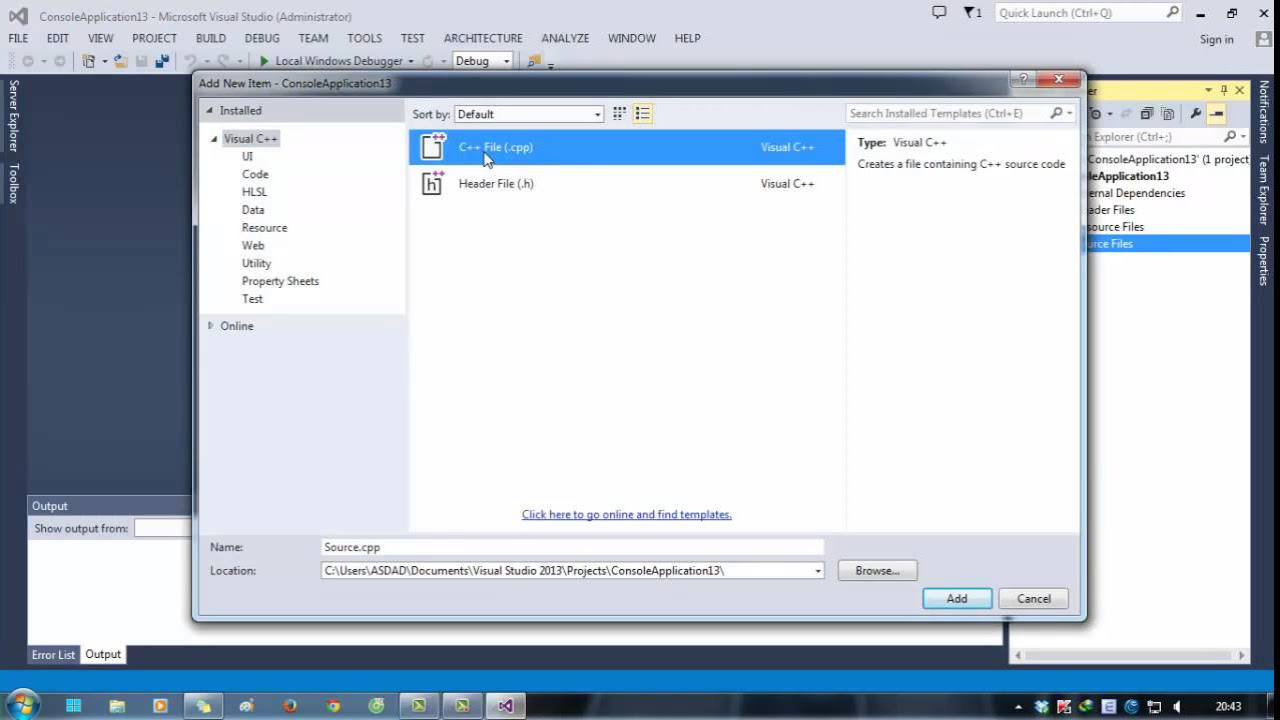Click Solution Explorer Show All Files icon
This screenshot has width=1280, height=720.
click(1167, 114)
